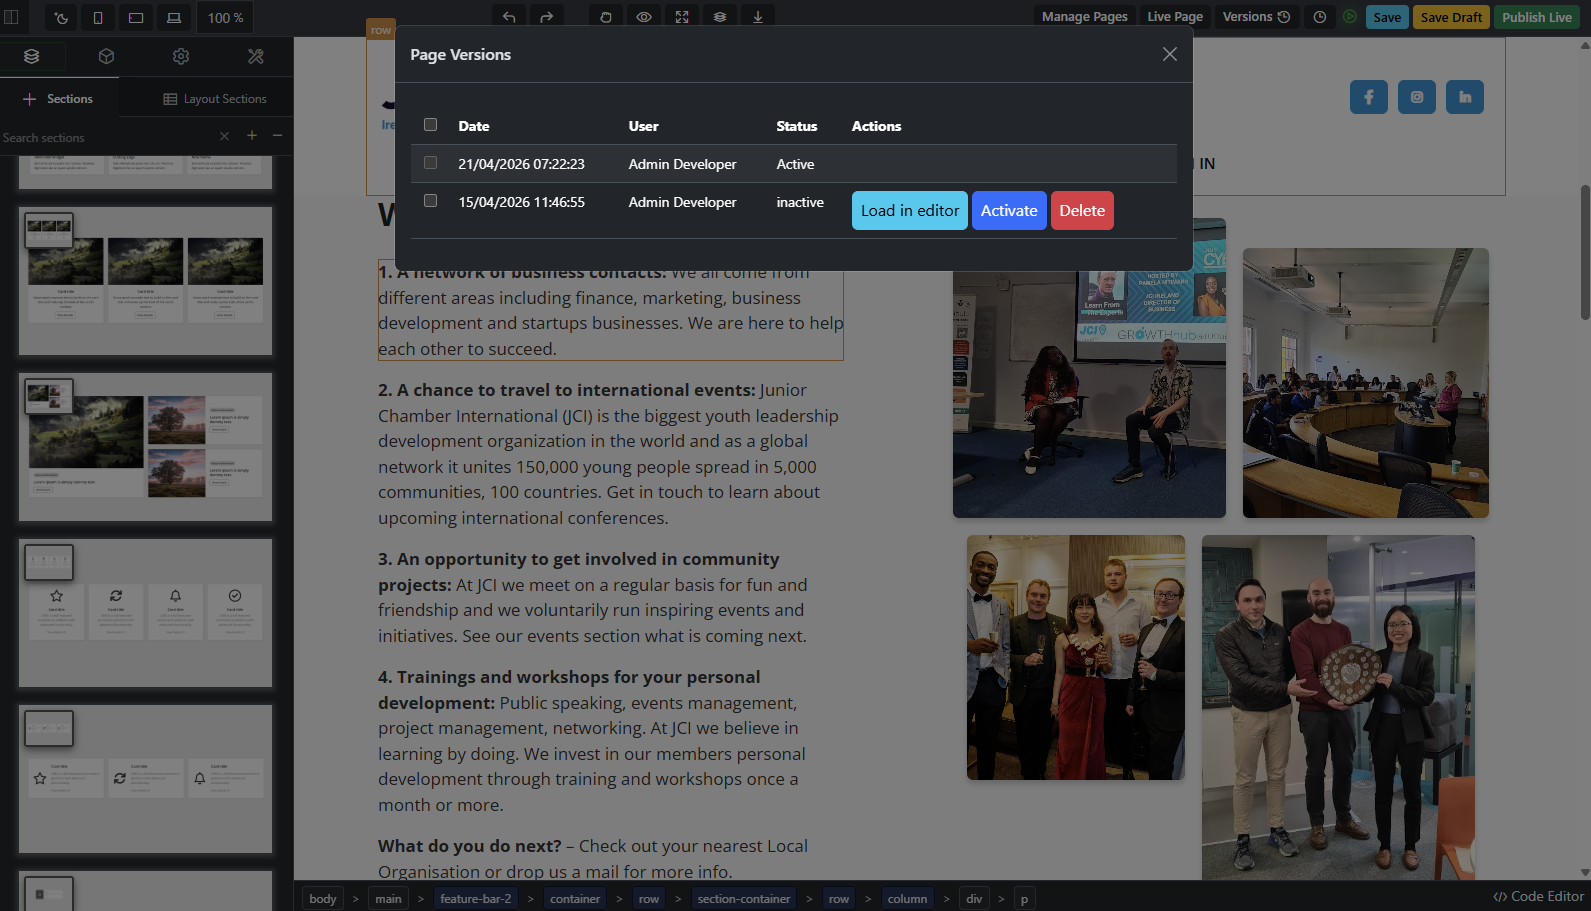Screen dimensions: 1591x911
Task: Open the gear settings panel tab
Action: (181, 57)
